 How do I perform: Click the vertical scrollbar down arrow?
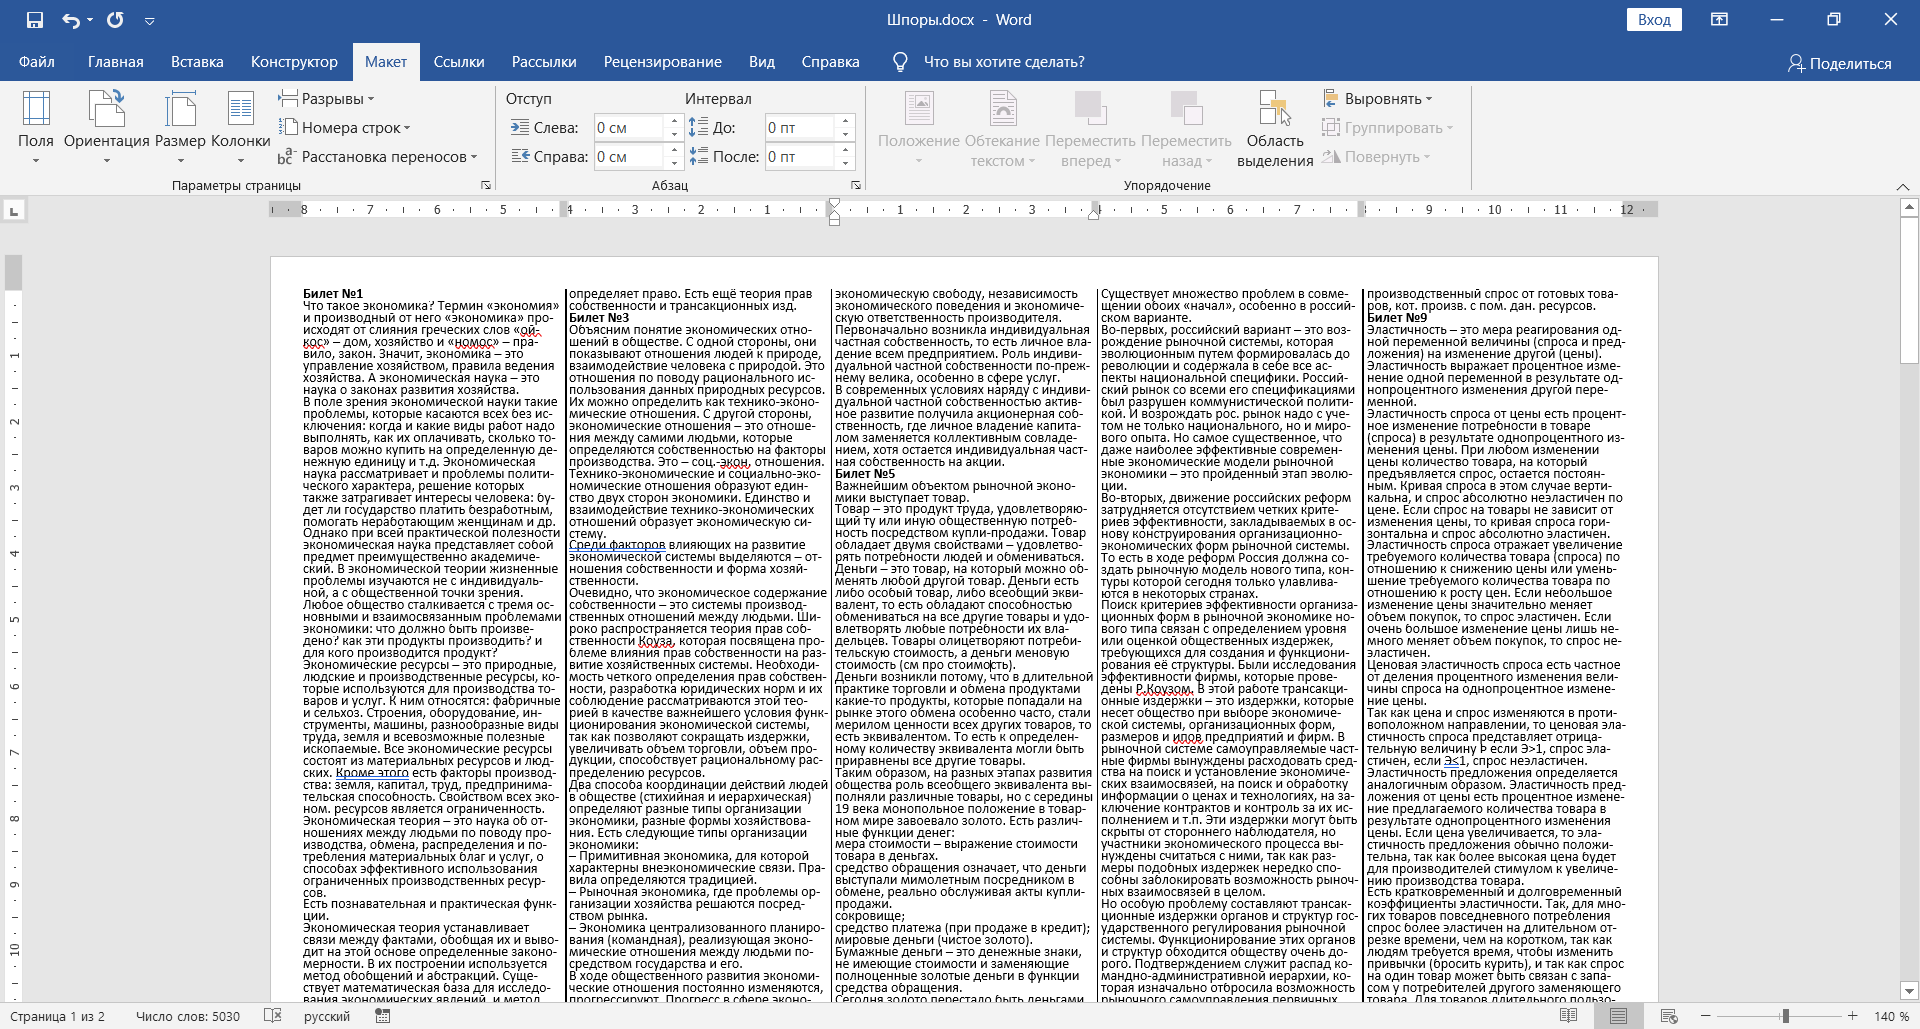(1909, 992)
